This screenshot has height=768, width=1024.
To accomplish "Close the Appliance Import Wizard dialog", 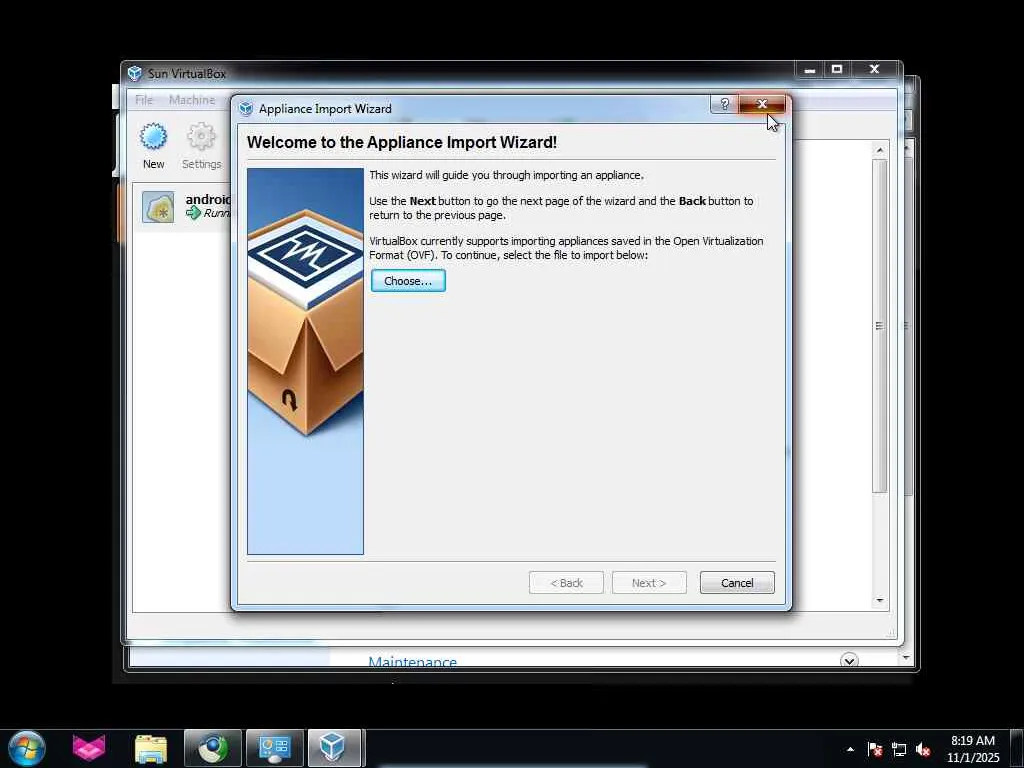I will (762, 104).
